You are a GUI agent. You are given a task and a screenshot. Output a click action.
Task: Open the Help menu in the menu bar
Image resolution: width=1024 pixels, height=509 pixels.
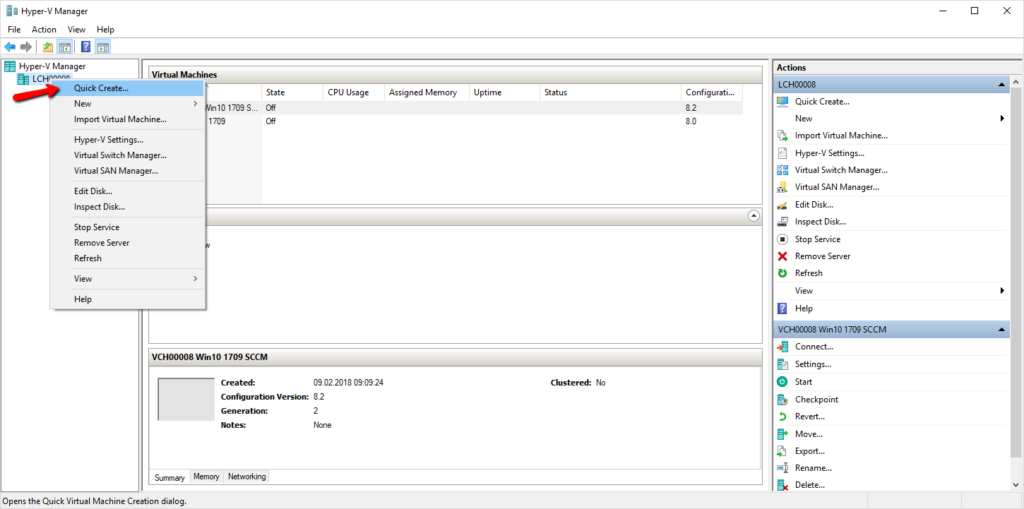[105, 29]
